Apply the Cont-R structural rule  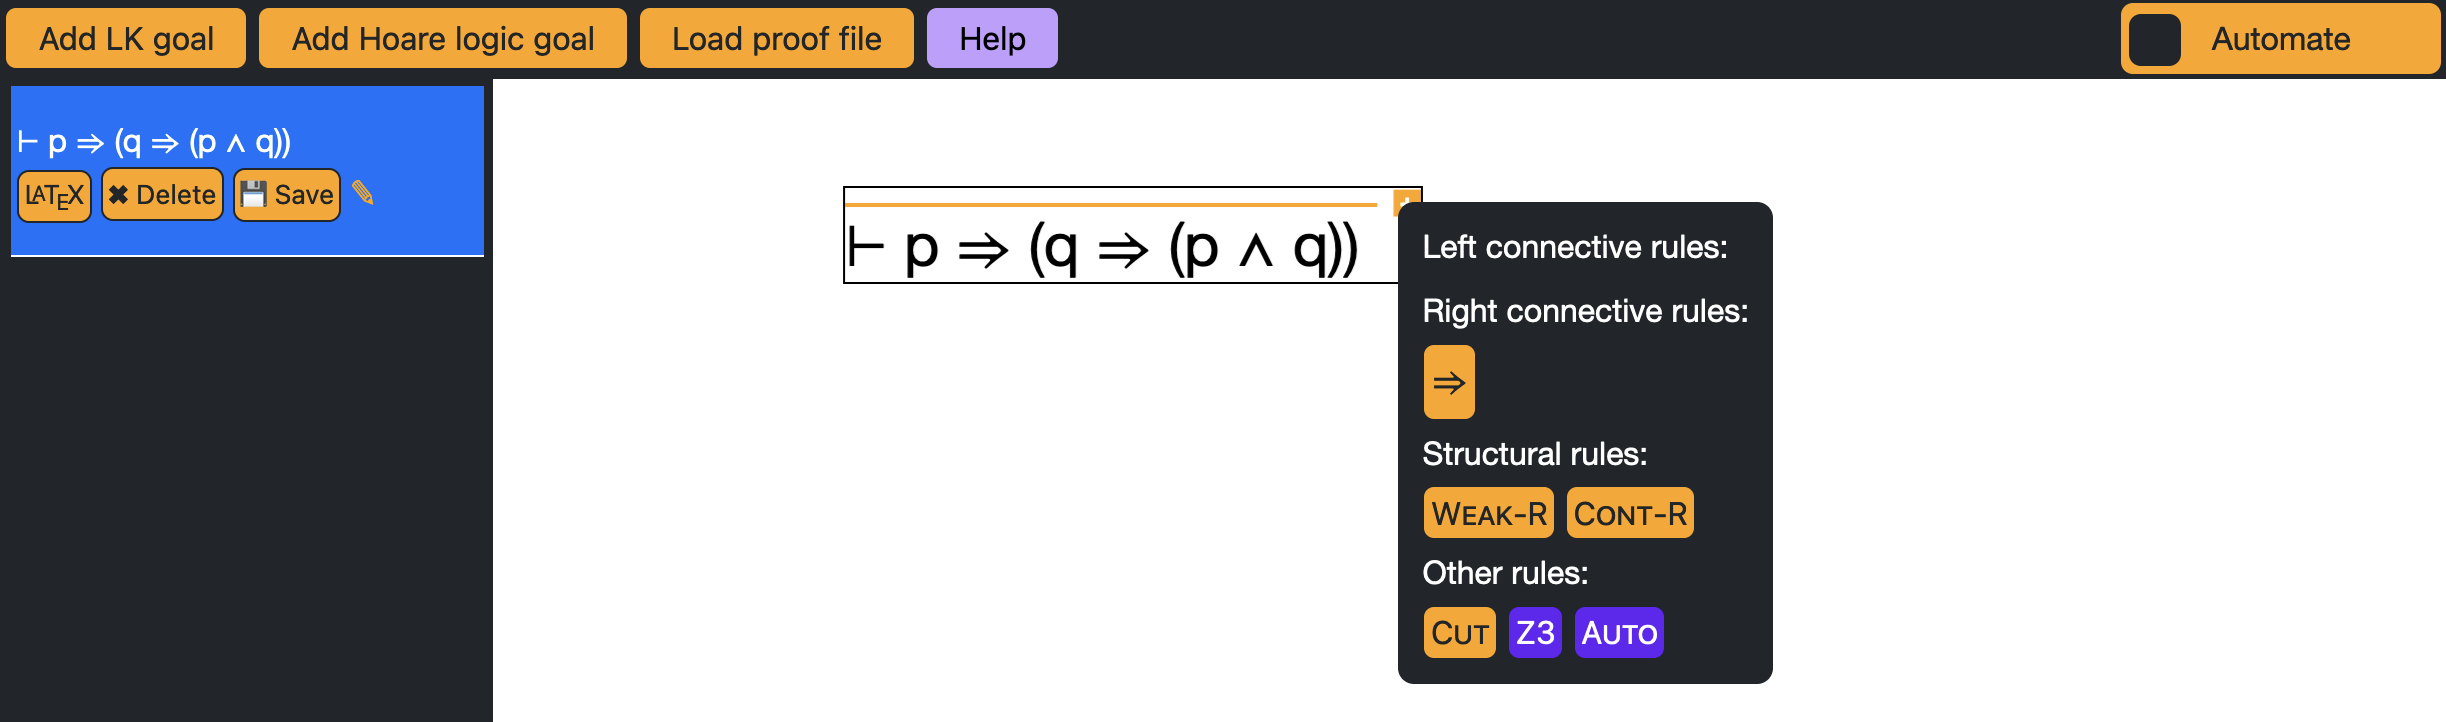(1629, 513)
